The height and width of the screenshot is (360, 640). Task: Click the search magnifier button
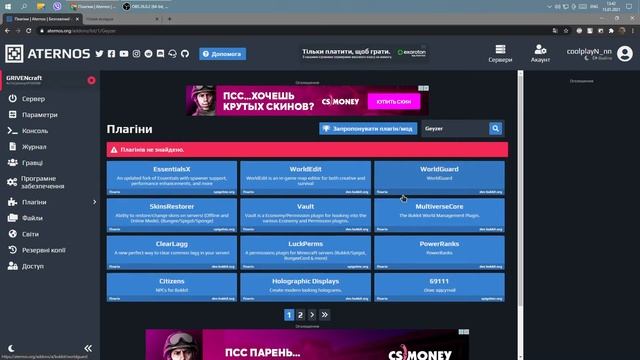coord(496,129)
